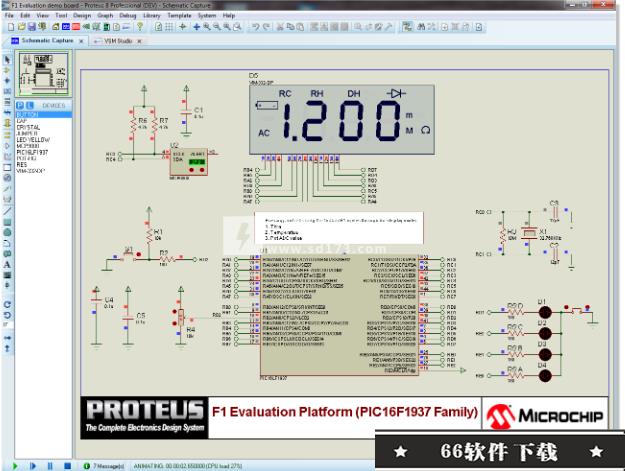Select the 2D line graphics tool
The width and height of the screenshot is (625, 471).
pos(7,211)
